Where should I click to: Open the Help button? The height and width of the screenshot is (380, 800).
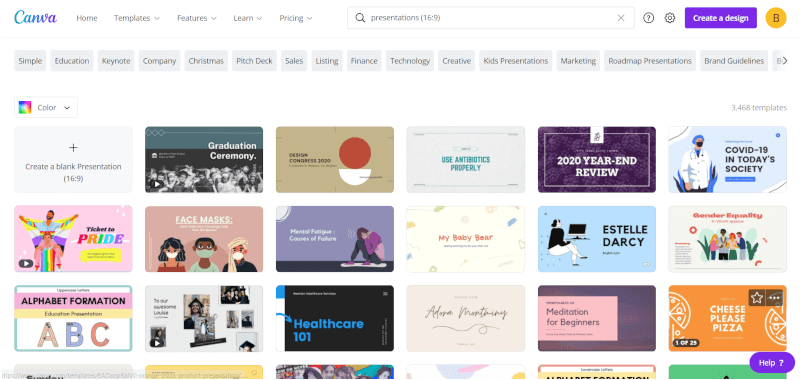point(771,363)
